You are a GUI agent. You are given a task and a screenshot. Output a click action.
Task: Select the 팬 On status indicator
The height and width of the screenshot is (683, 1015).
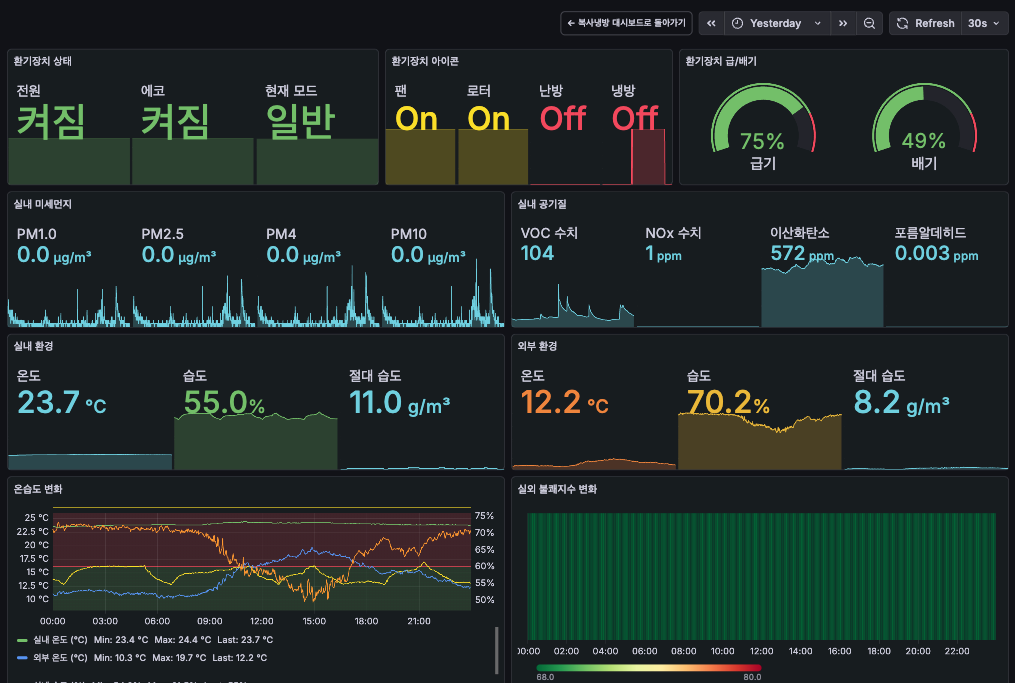click(x=417, y=119)
